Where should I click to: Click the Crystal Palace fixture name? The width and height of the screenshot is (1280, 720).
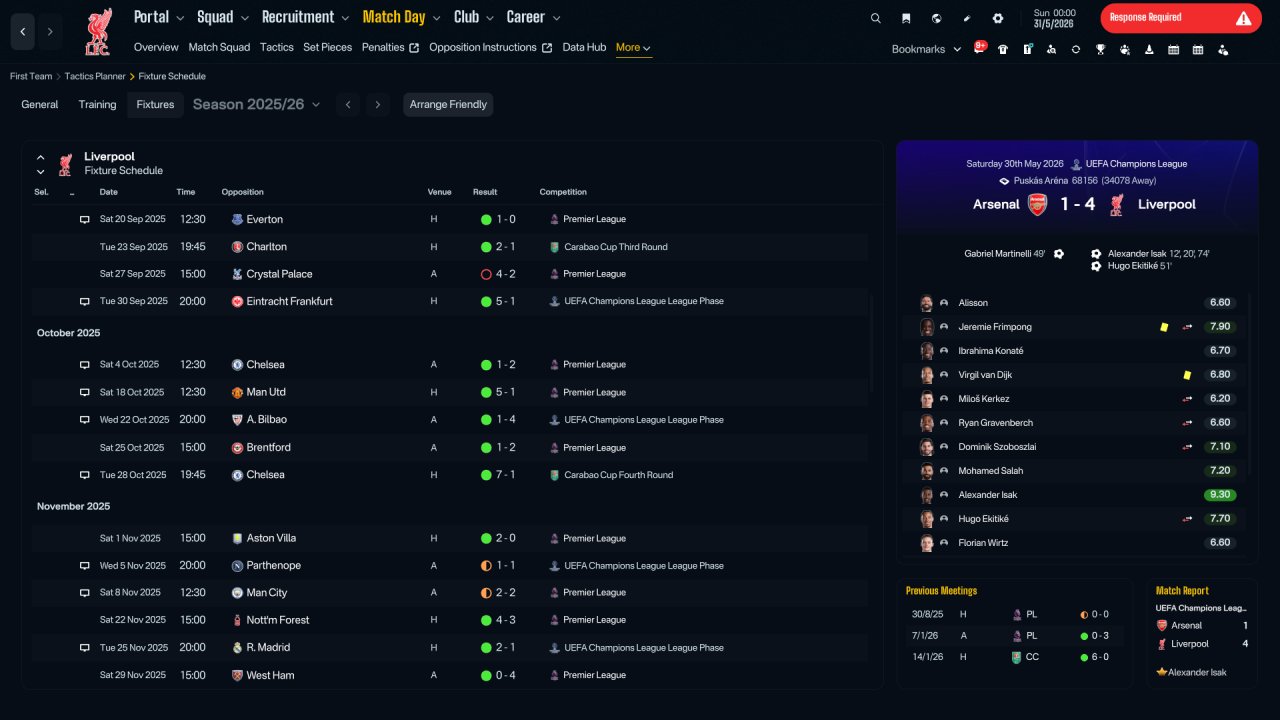tap(279, 274)
